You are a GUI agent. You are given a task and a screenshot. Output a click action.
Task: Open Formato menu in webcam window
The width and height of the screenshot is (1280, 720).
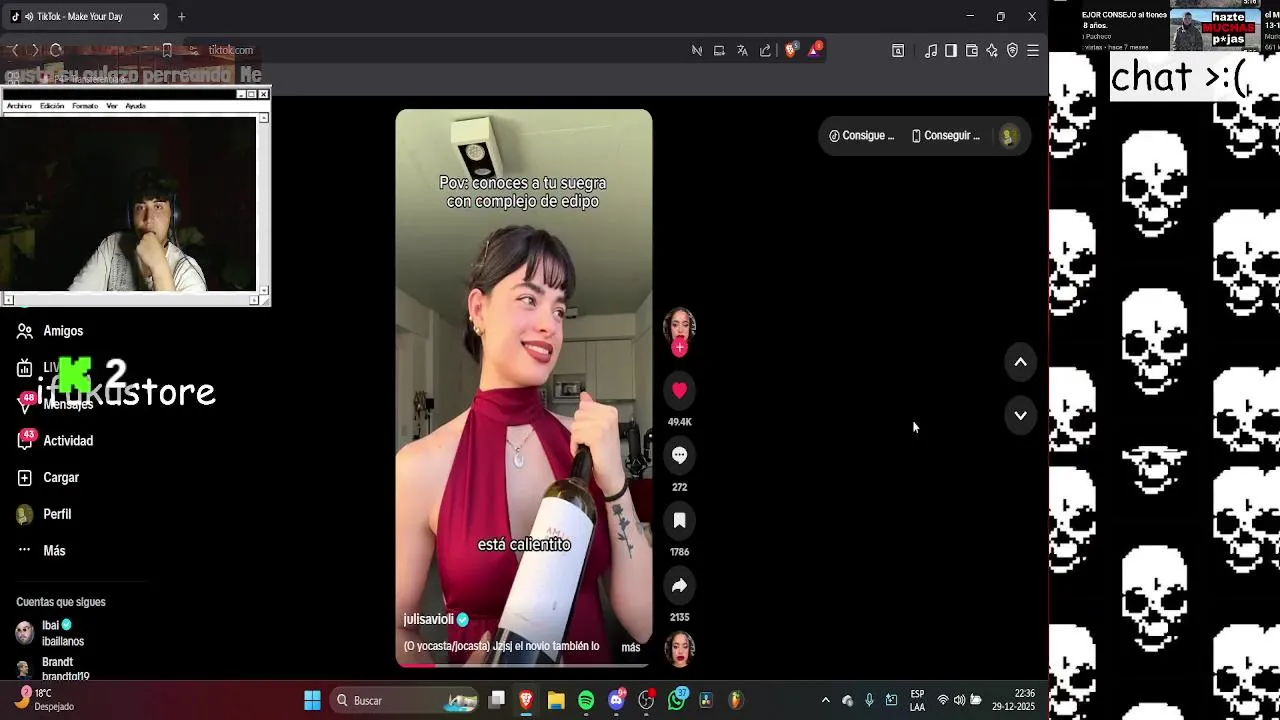coord(85,106)
